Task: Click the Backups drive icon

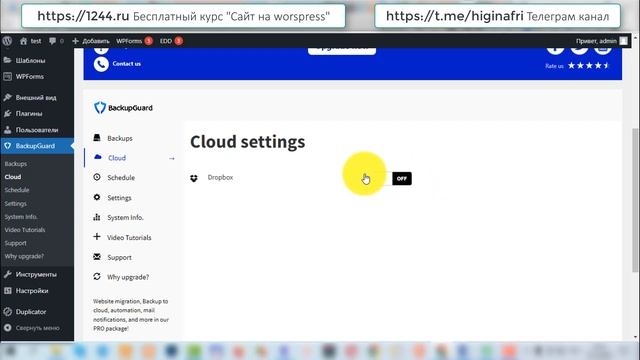Action: [x=97, y=138]
